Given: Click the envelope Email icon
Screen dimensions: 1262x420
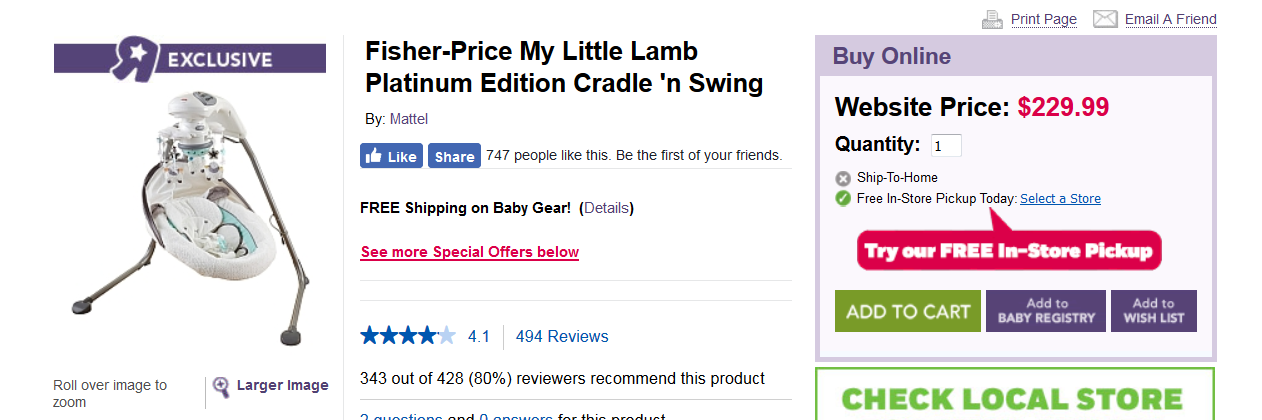Looking at the screenshot, I should tap(1105, 19).
